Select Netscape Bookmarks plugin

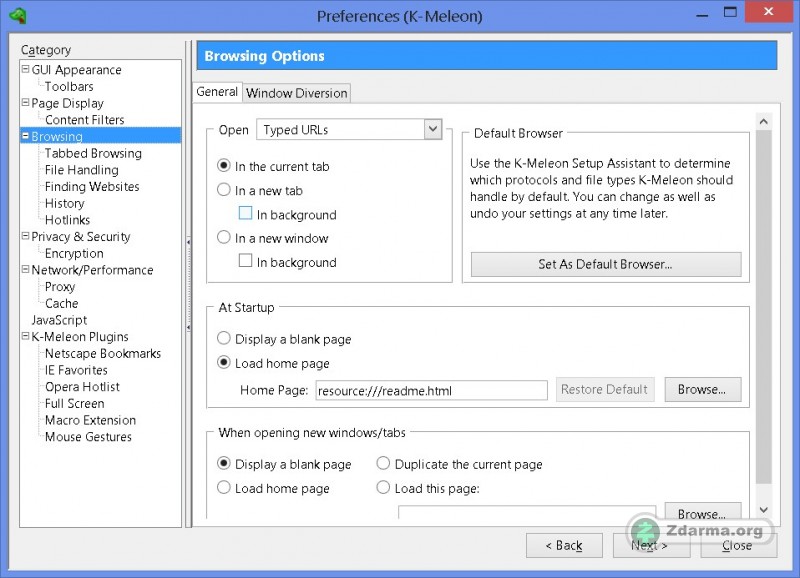[103, 353]
